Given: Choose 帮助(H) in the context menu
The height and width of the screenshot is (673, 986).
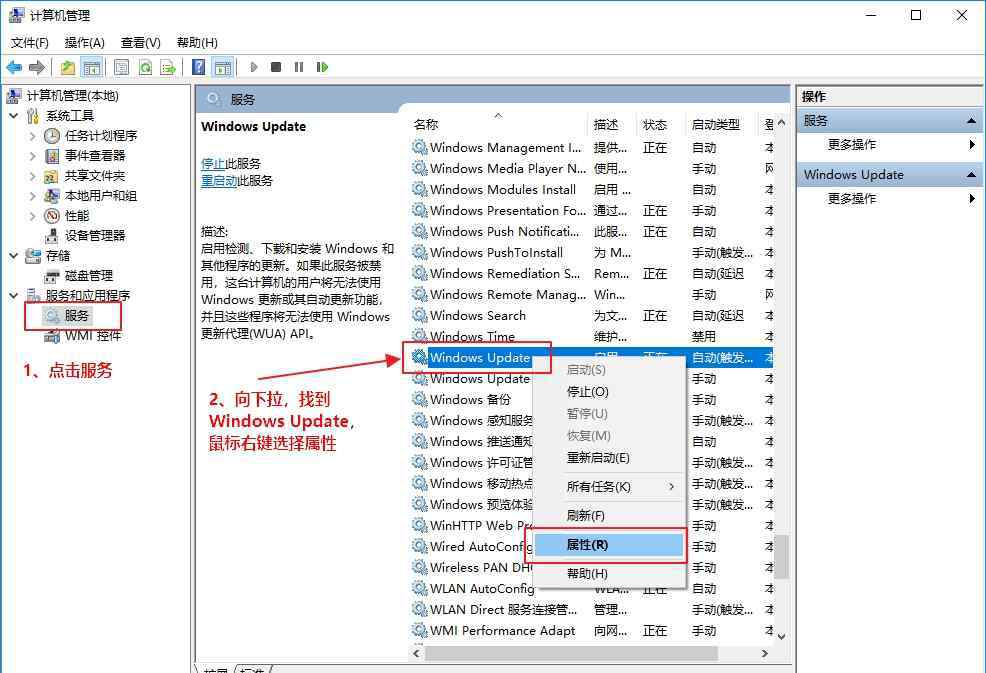Looking at the screenshot, I should [x=608, y=574].
